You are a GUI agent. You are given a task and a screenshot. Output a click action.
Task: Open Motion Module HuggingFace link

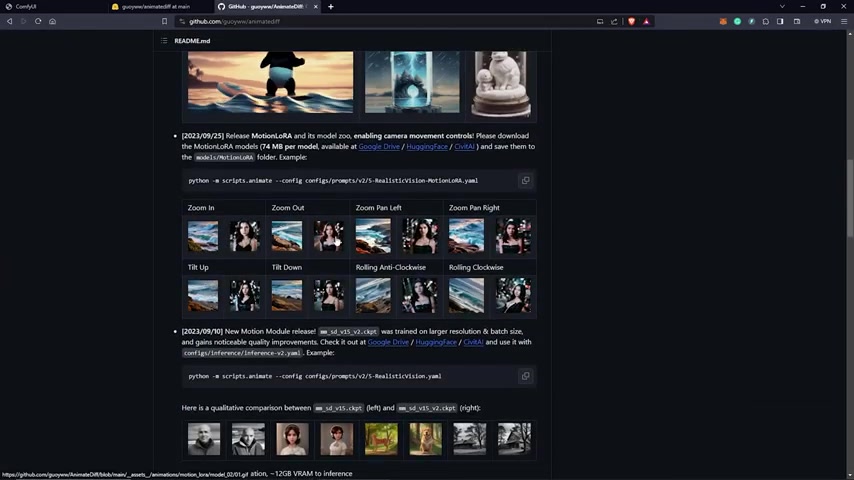click(x=436, y=342)
